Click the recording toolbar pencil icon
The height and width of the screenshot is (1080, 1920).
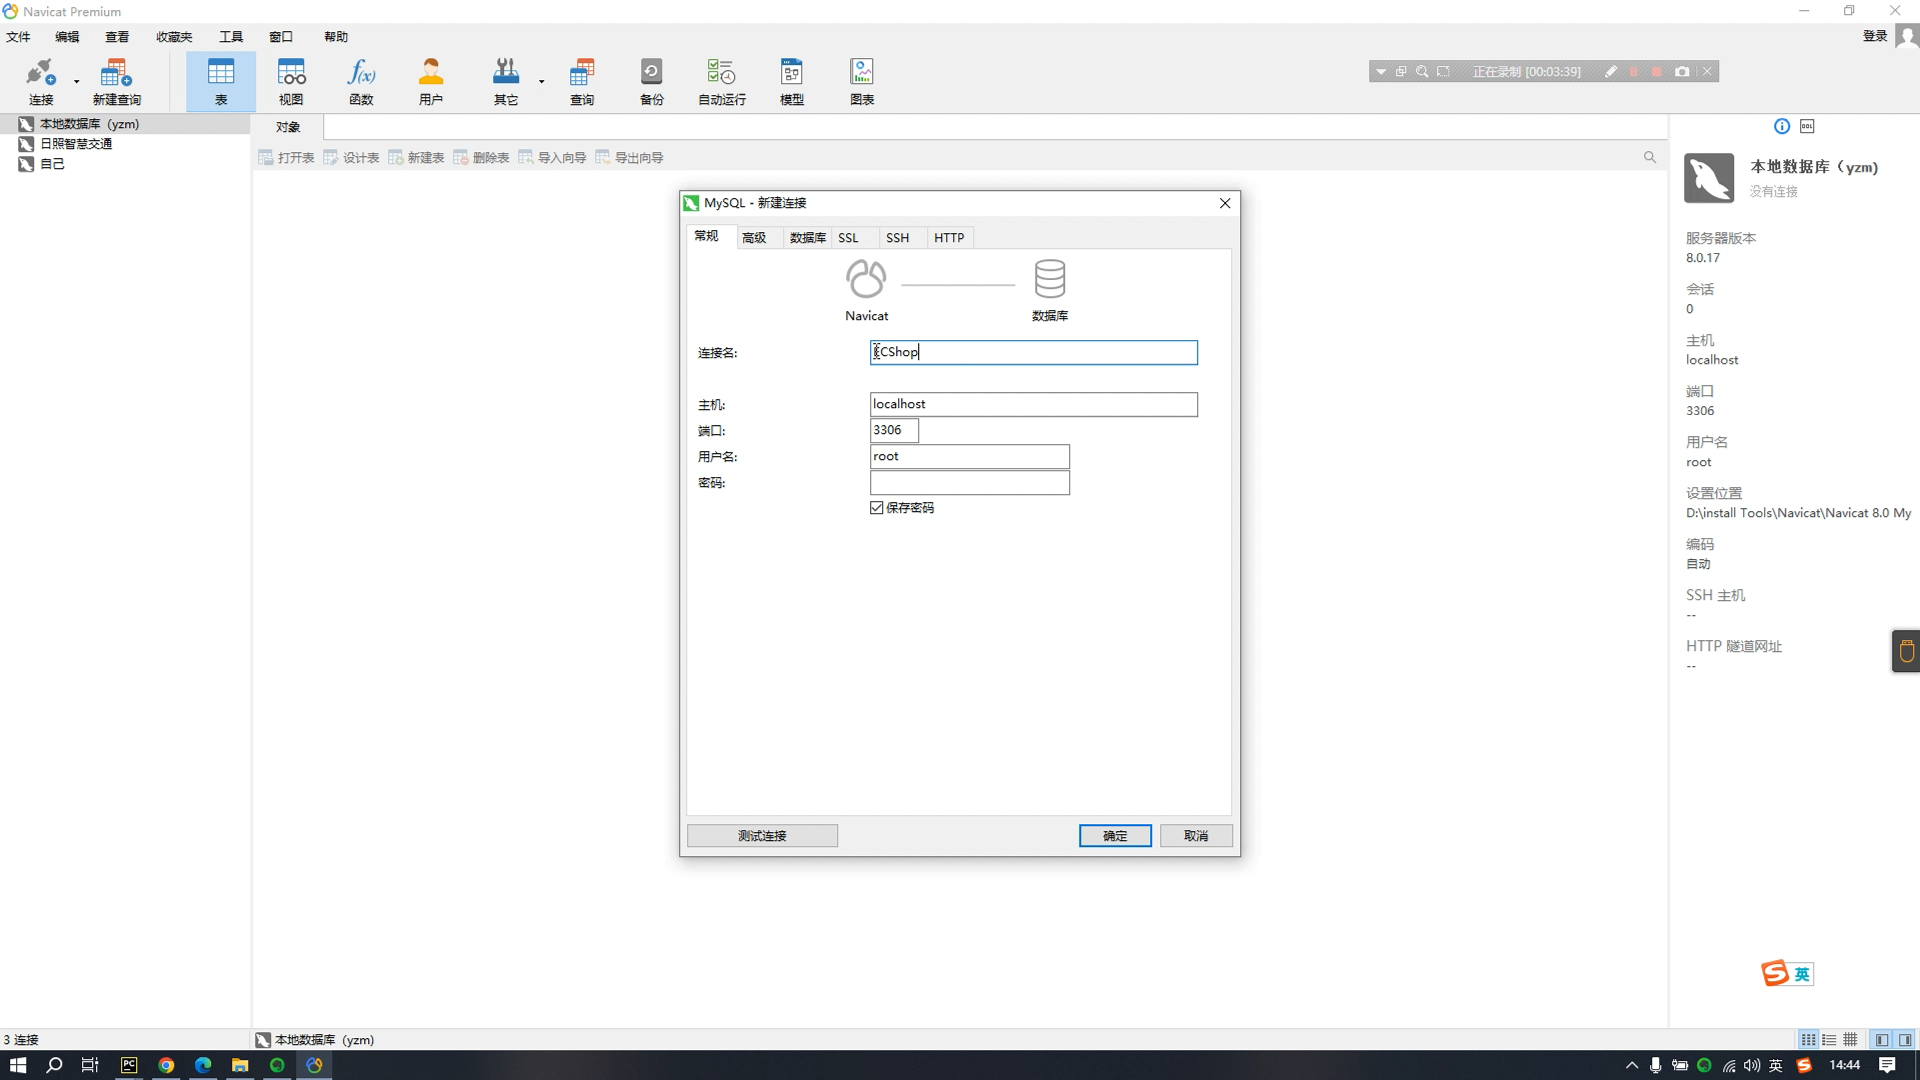click(1611, 72)
